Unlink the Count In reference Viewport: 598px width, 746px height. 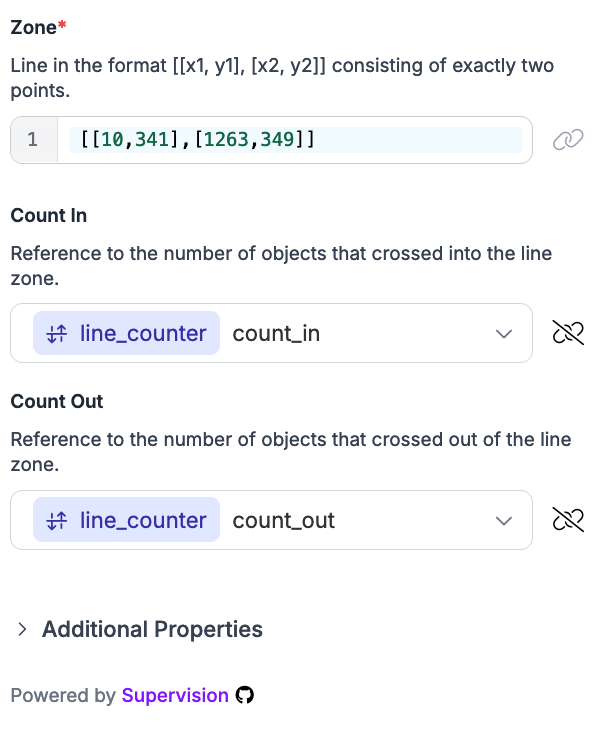pos(568,333)
